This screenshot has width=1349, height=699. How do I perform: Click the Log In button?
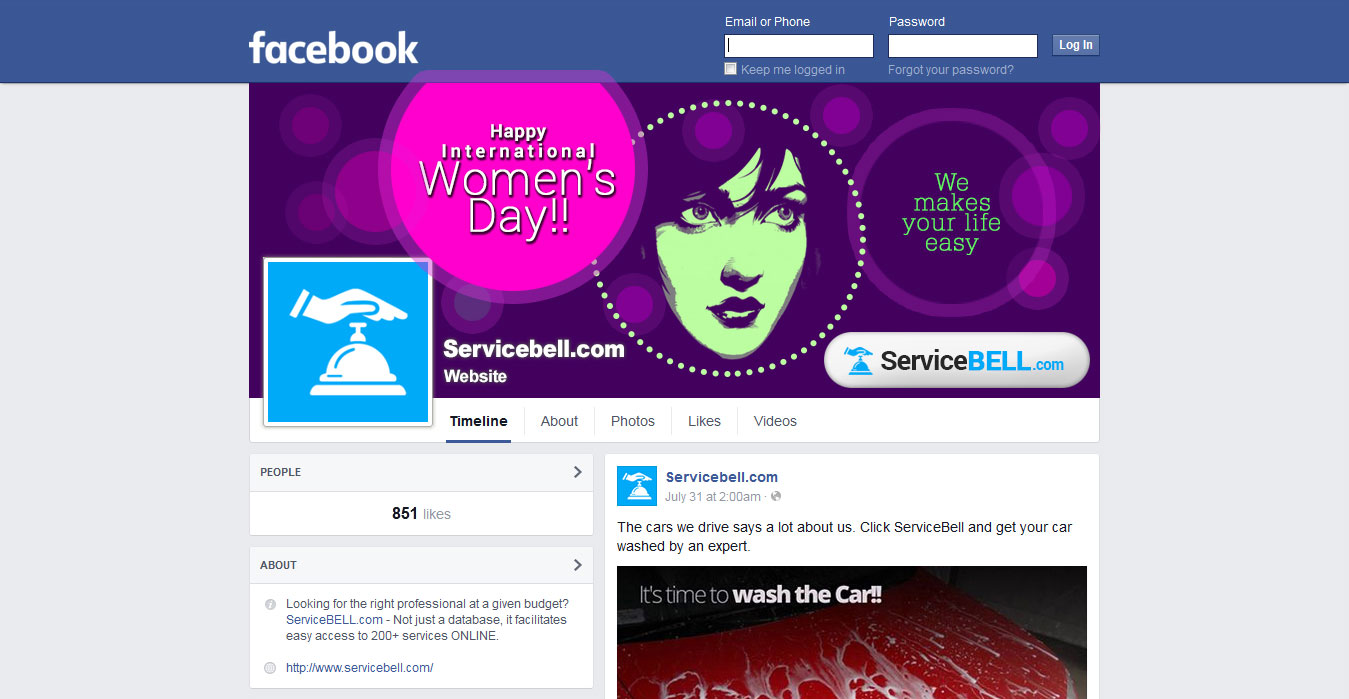1076,45
